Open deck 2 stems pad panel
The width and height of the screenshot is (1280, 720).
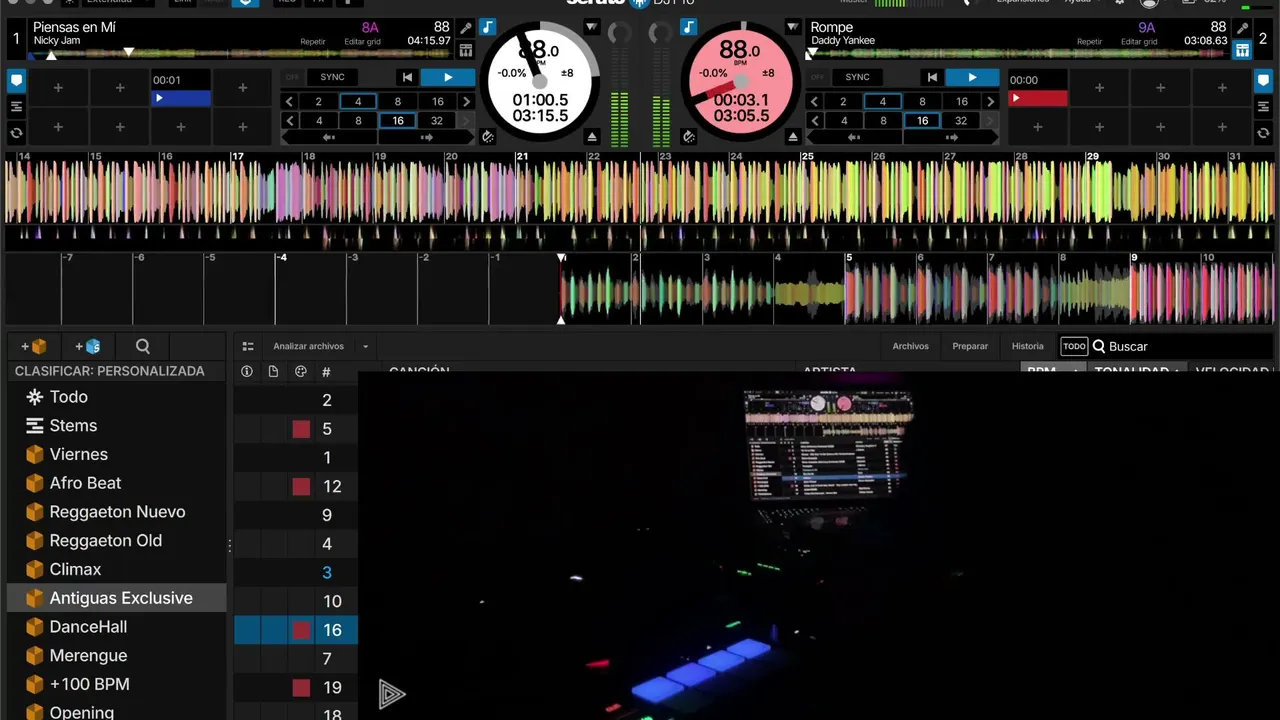[1242, 50]
